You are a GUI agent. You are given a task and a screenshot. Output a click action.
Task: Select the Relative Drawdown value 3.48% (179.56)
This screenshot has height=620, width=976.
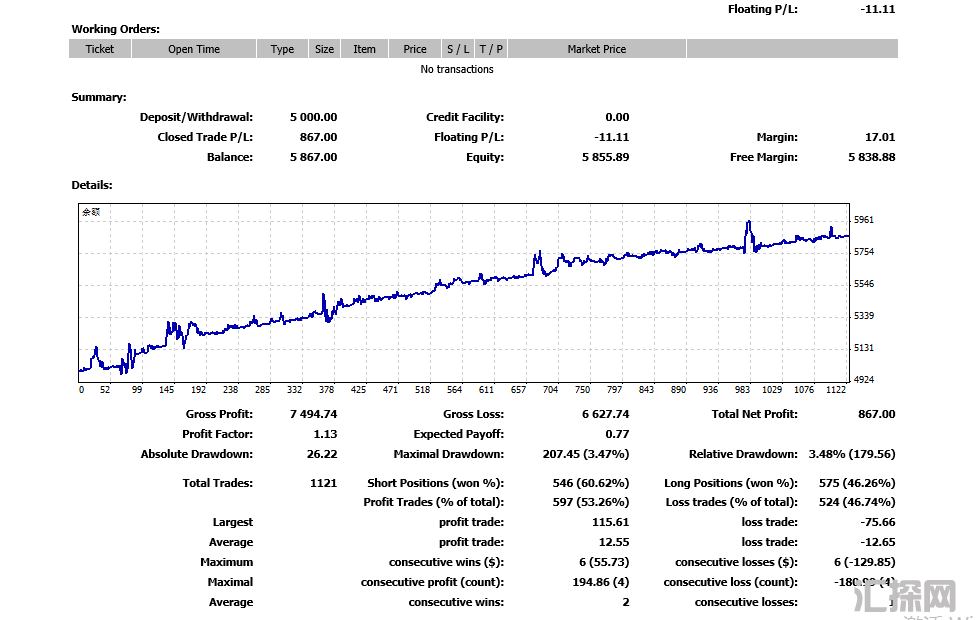pyautogui.click(x=852, y=454)
